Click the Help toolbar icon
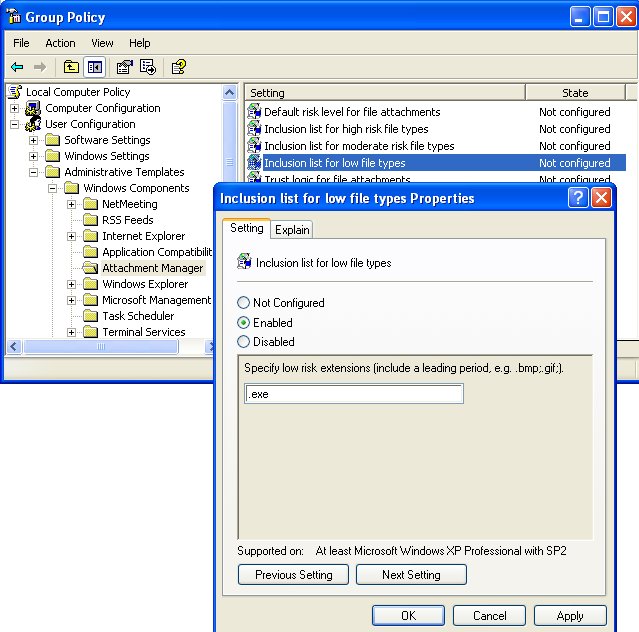 coord(178,67)
